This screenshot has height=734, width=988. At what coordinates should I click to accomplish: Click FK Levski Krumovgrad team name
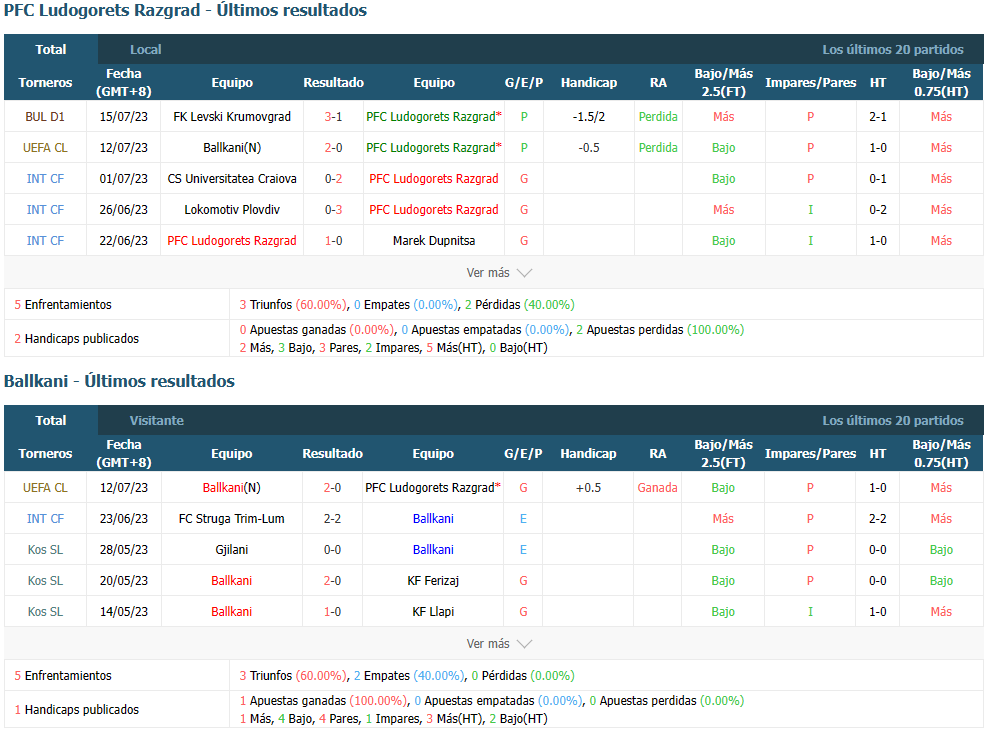tap(232, 117)
